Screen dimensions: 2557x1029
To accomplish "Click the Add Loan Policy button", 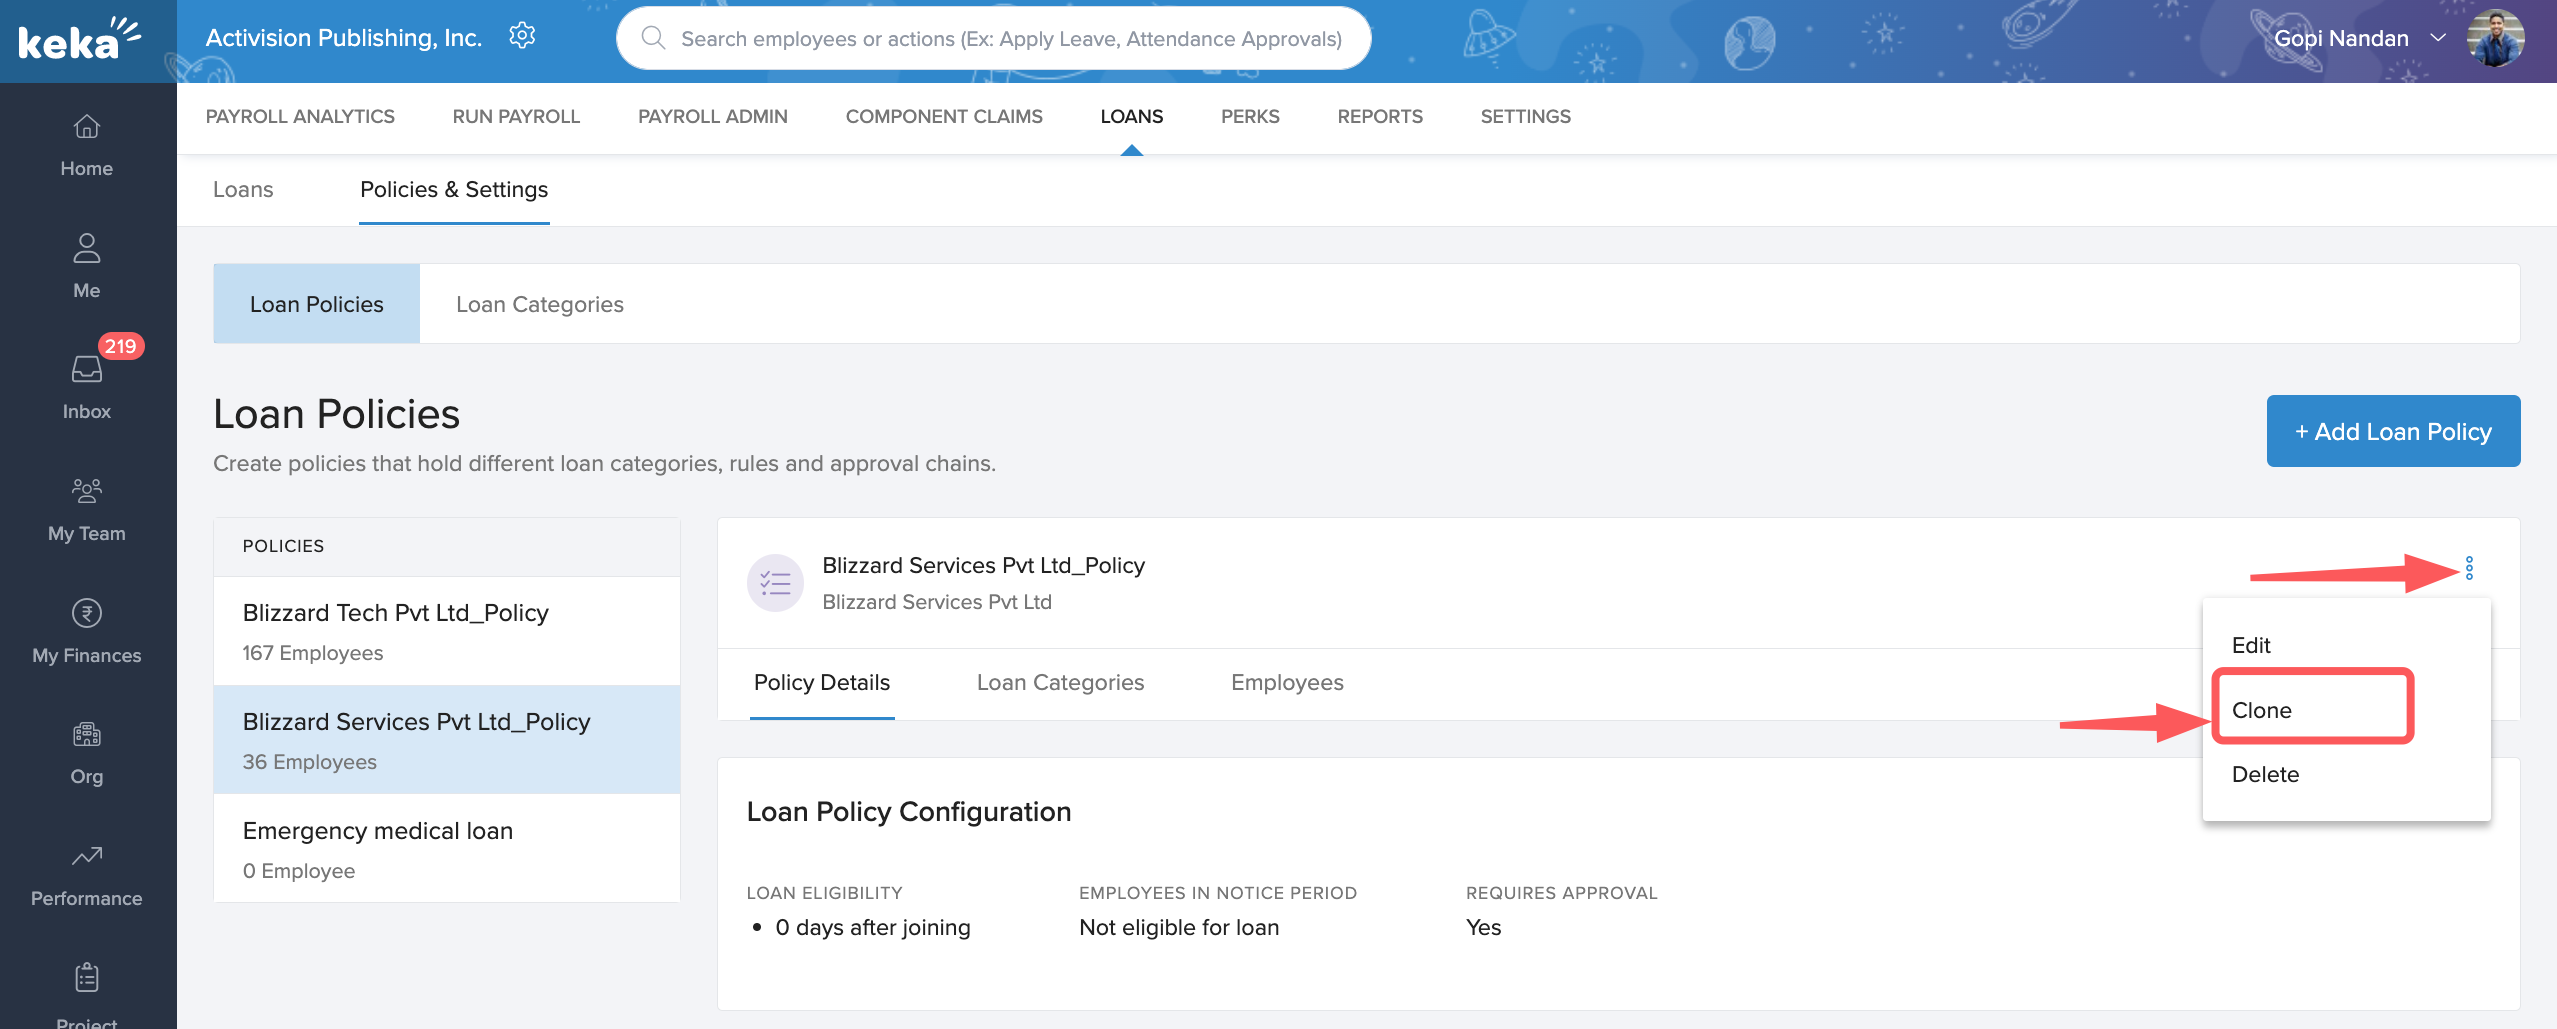I will click(2393, 431).
